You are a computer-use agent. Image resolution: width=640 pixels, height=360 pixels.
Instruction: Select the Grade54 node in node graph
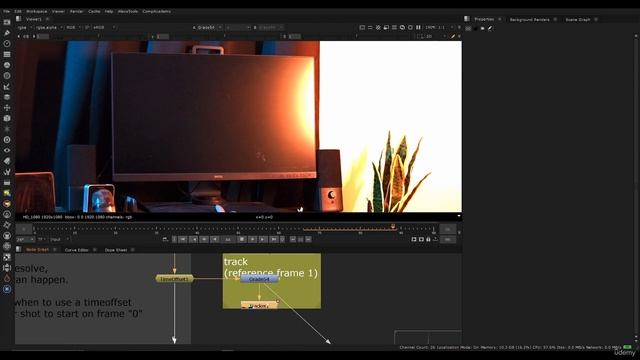(x=259, y=279)
